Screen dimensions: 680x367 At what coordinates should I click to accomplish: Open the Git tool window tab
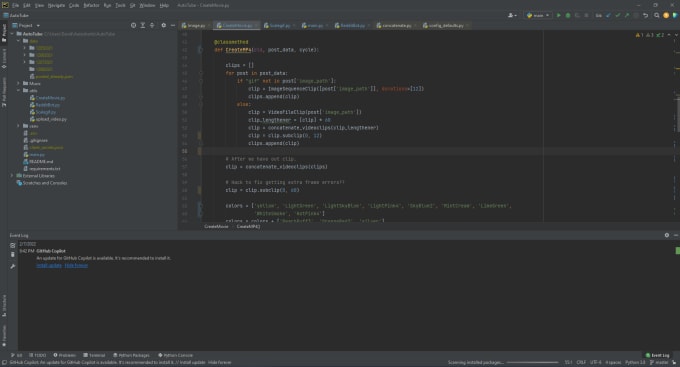16,355
